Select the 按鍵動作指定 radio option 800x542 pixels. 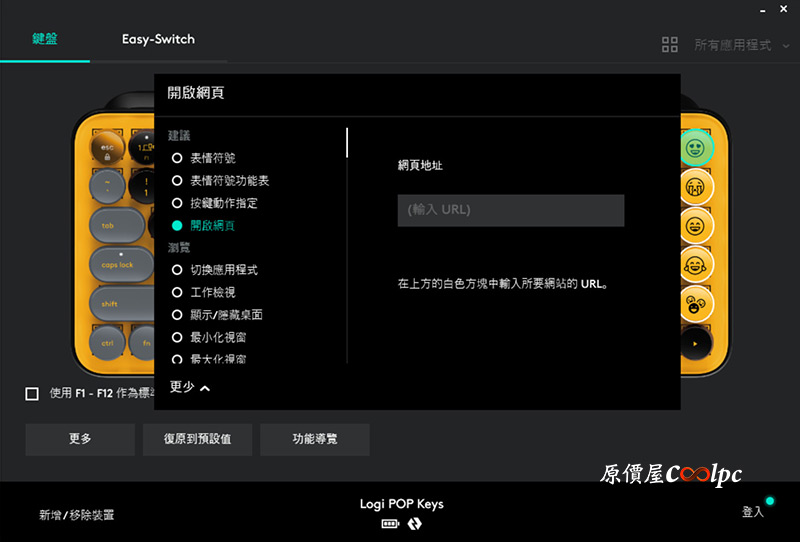[x=177, y=203]
